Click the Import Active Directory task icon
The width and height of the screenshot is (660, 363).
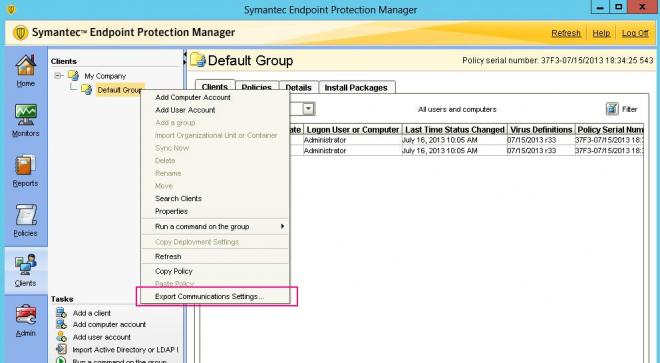61,349
